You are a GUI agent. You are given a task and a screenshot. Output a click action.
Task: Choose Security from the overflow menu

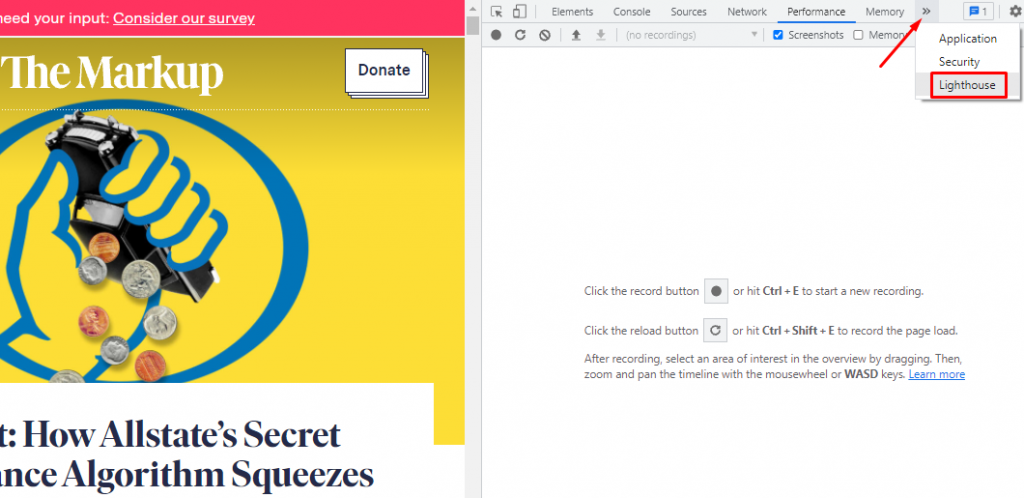(967, 62)
